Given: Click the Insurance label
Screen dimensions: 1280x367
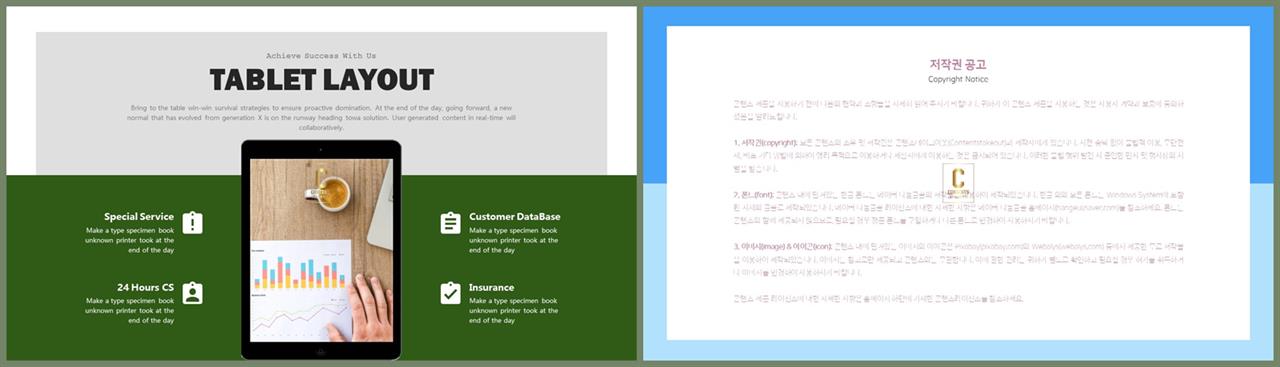Looking at the screenshot, I should tap(492, 287).
